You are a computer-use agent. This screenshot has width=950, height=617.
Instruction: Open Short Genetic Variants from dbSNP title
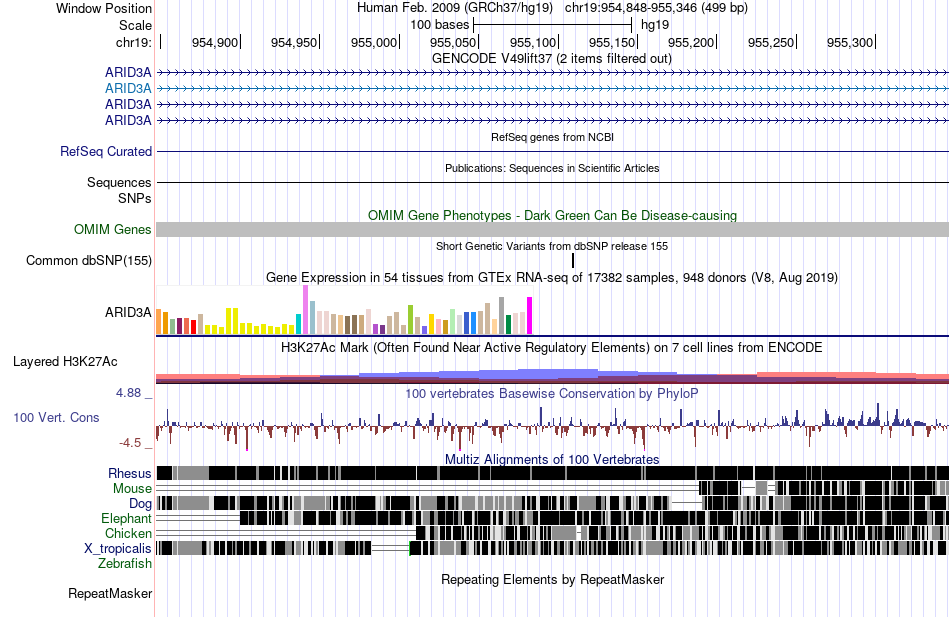552,247
